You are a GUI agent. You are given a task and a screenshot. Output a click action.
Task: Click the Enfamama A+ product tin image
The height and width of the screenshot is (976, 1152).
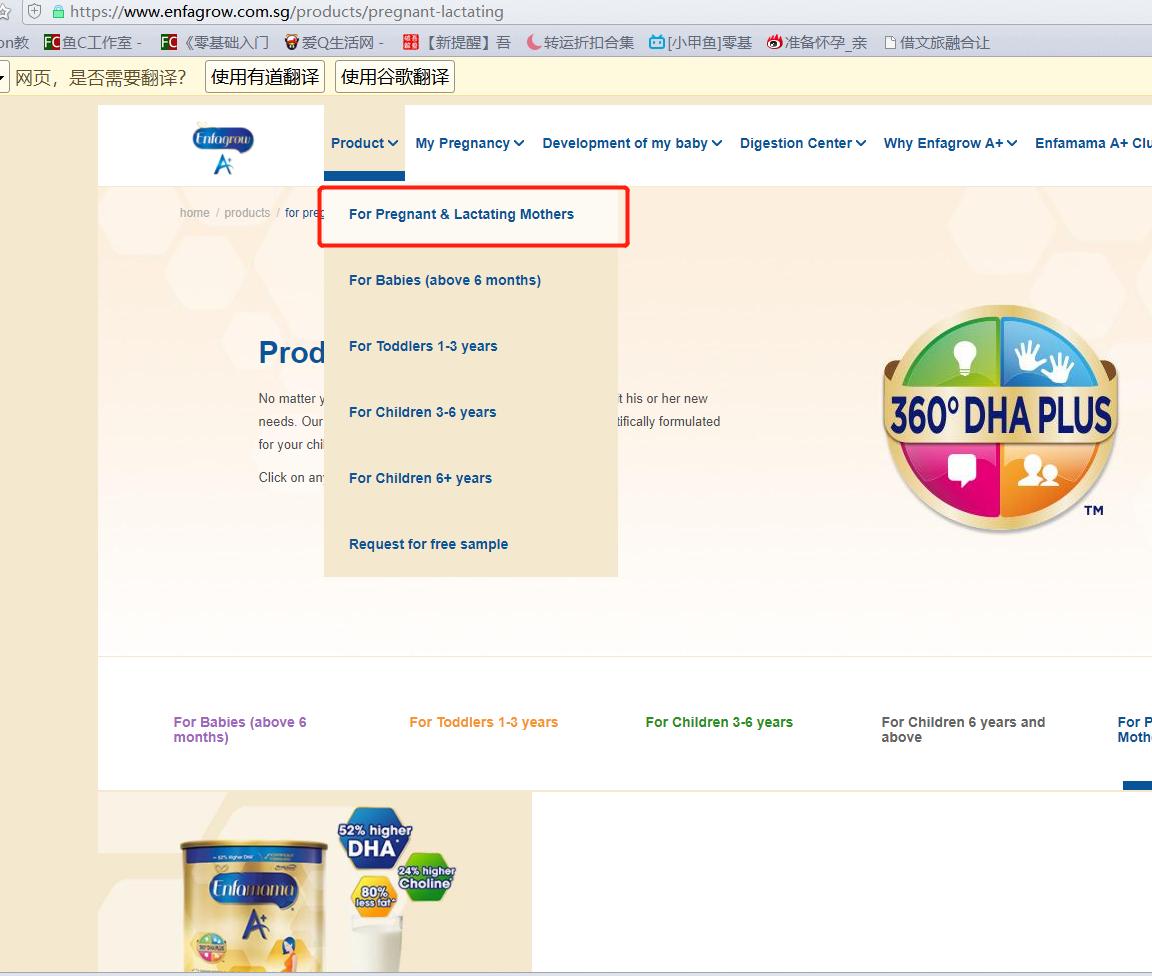click(x=253, y=908)
